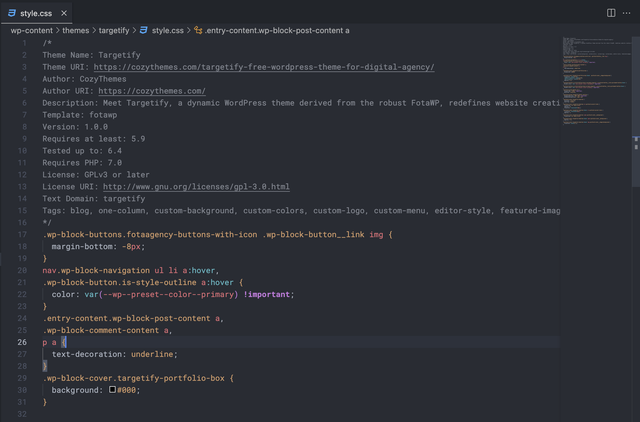Open .entry-content.wp-block-post-content a breadcrumb symbol
The height and width of the screenshot is (422, 640).
277,31
